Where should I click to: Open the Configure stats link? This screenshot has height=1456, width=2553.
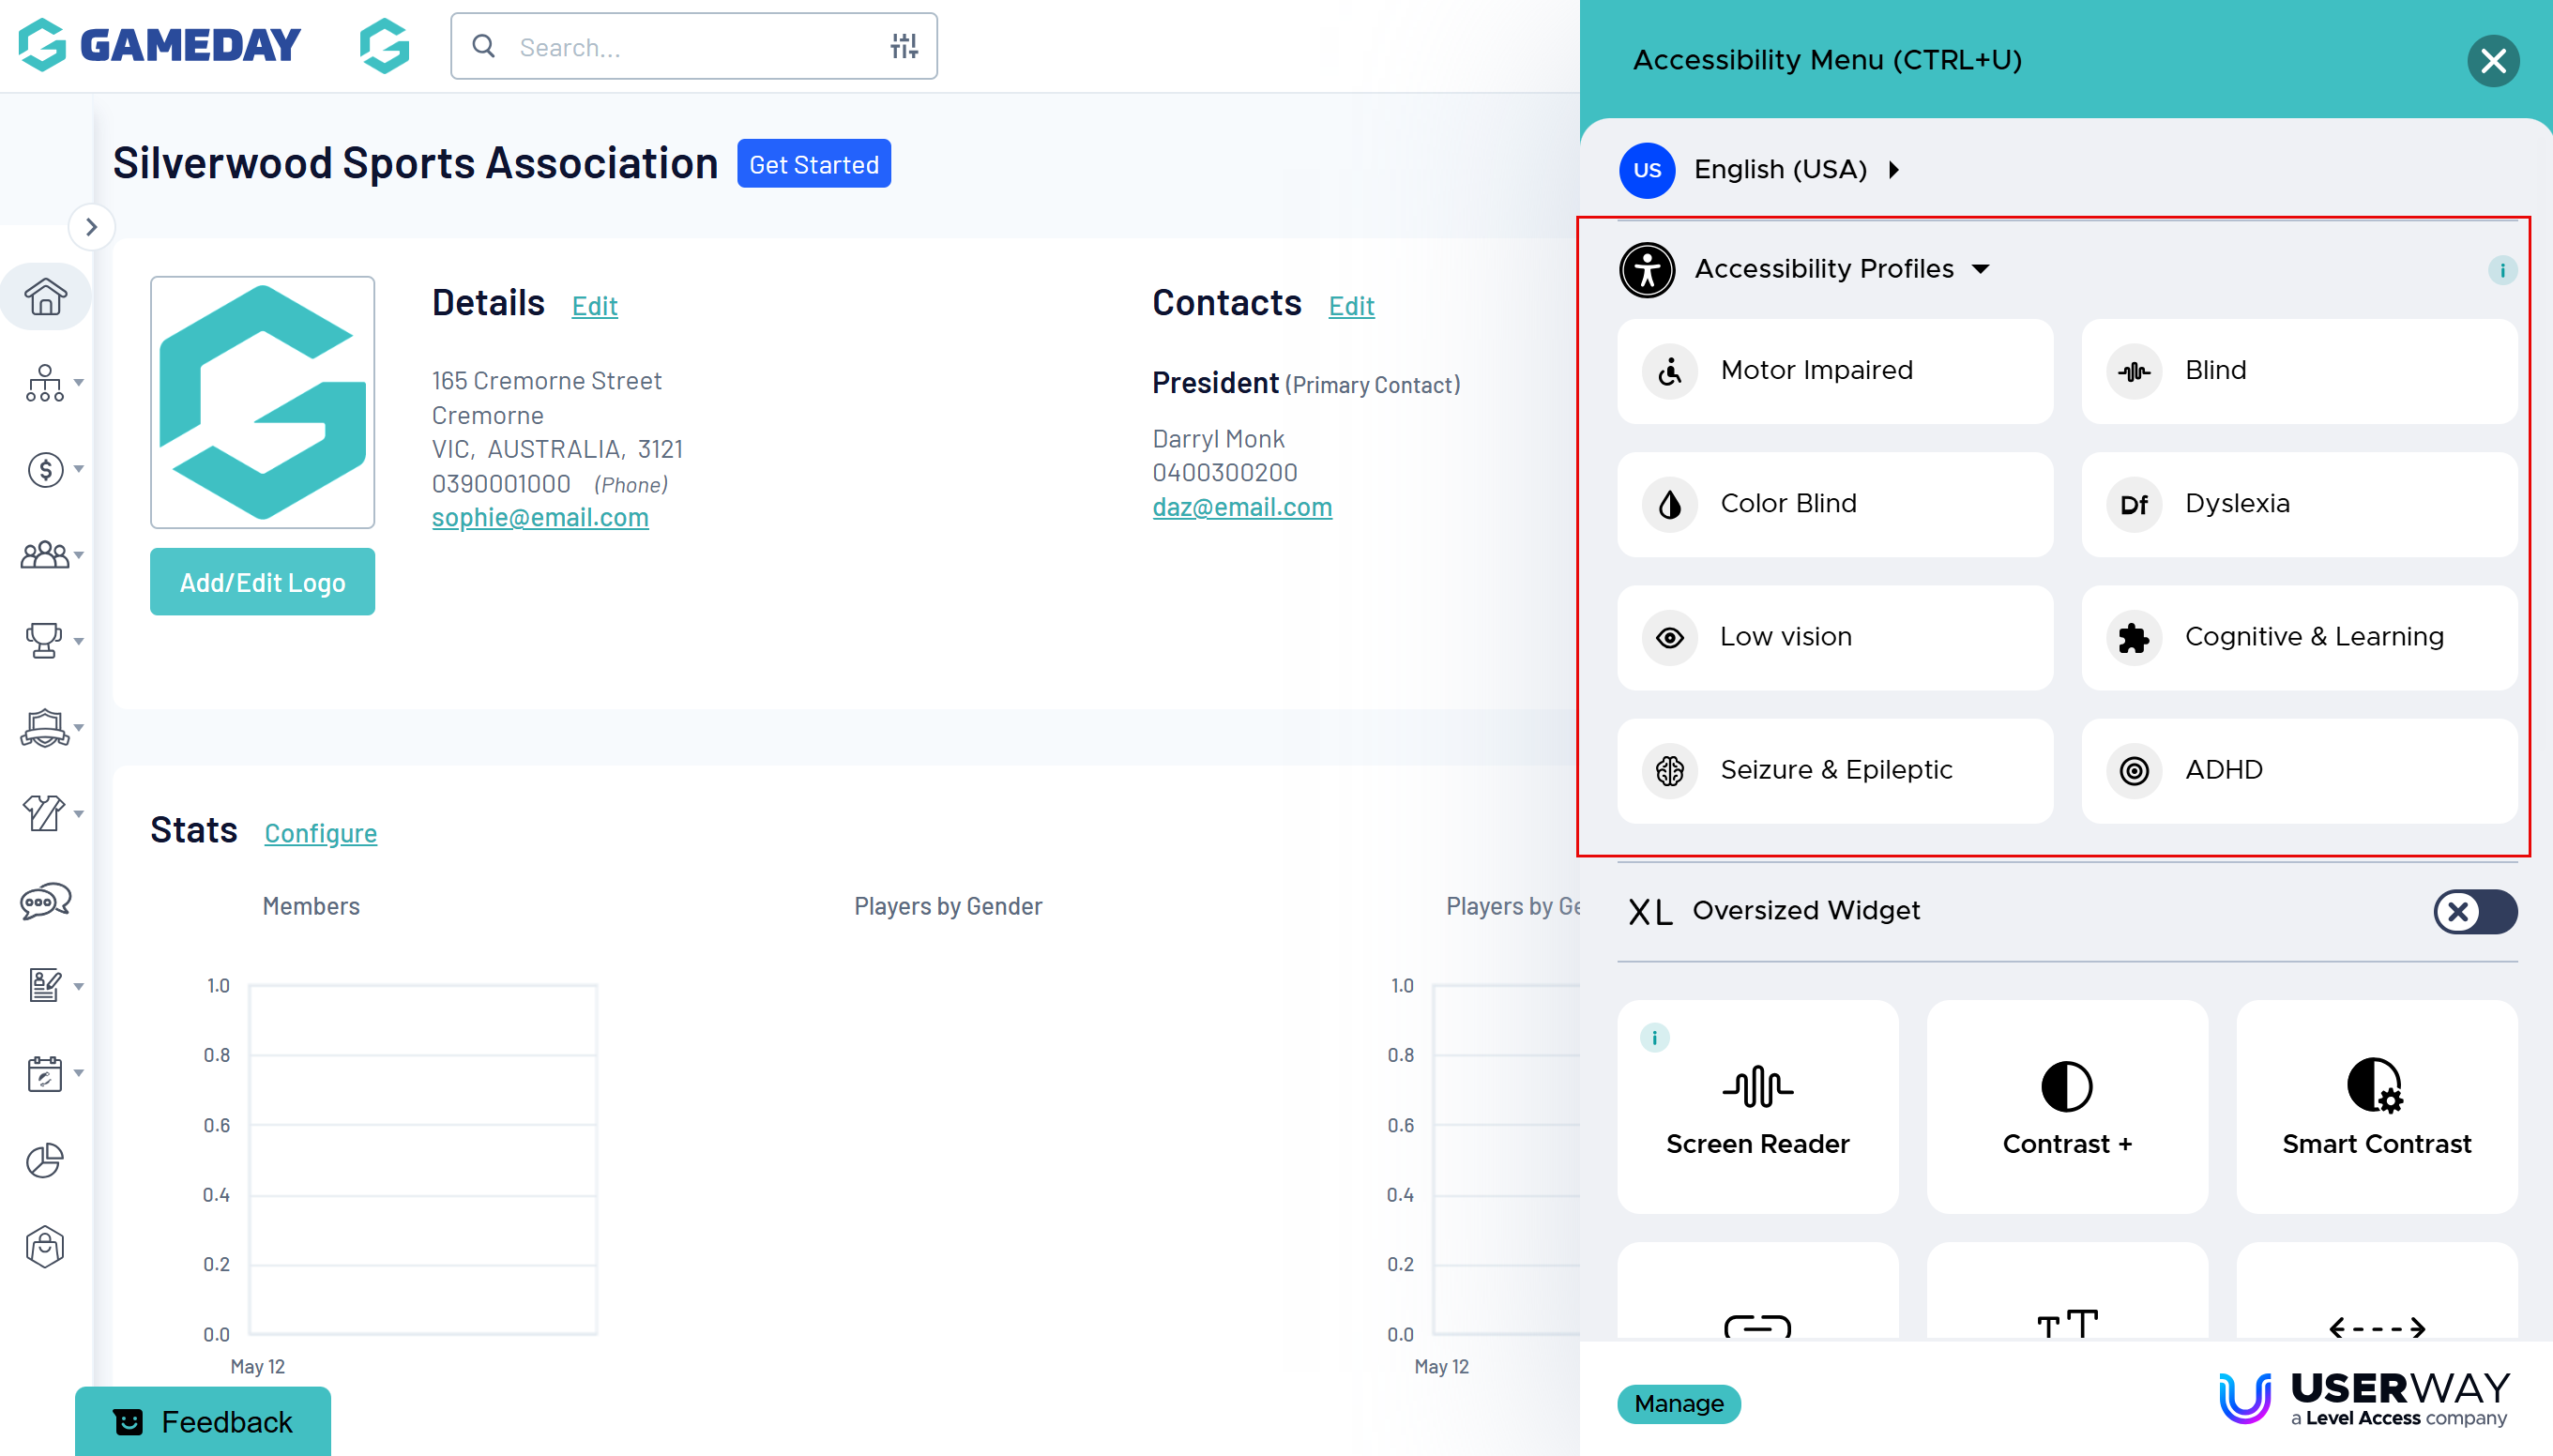coord(320,832)
